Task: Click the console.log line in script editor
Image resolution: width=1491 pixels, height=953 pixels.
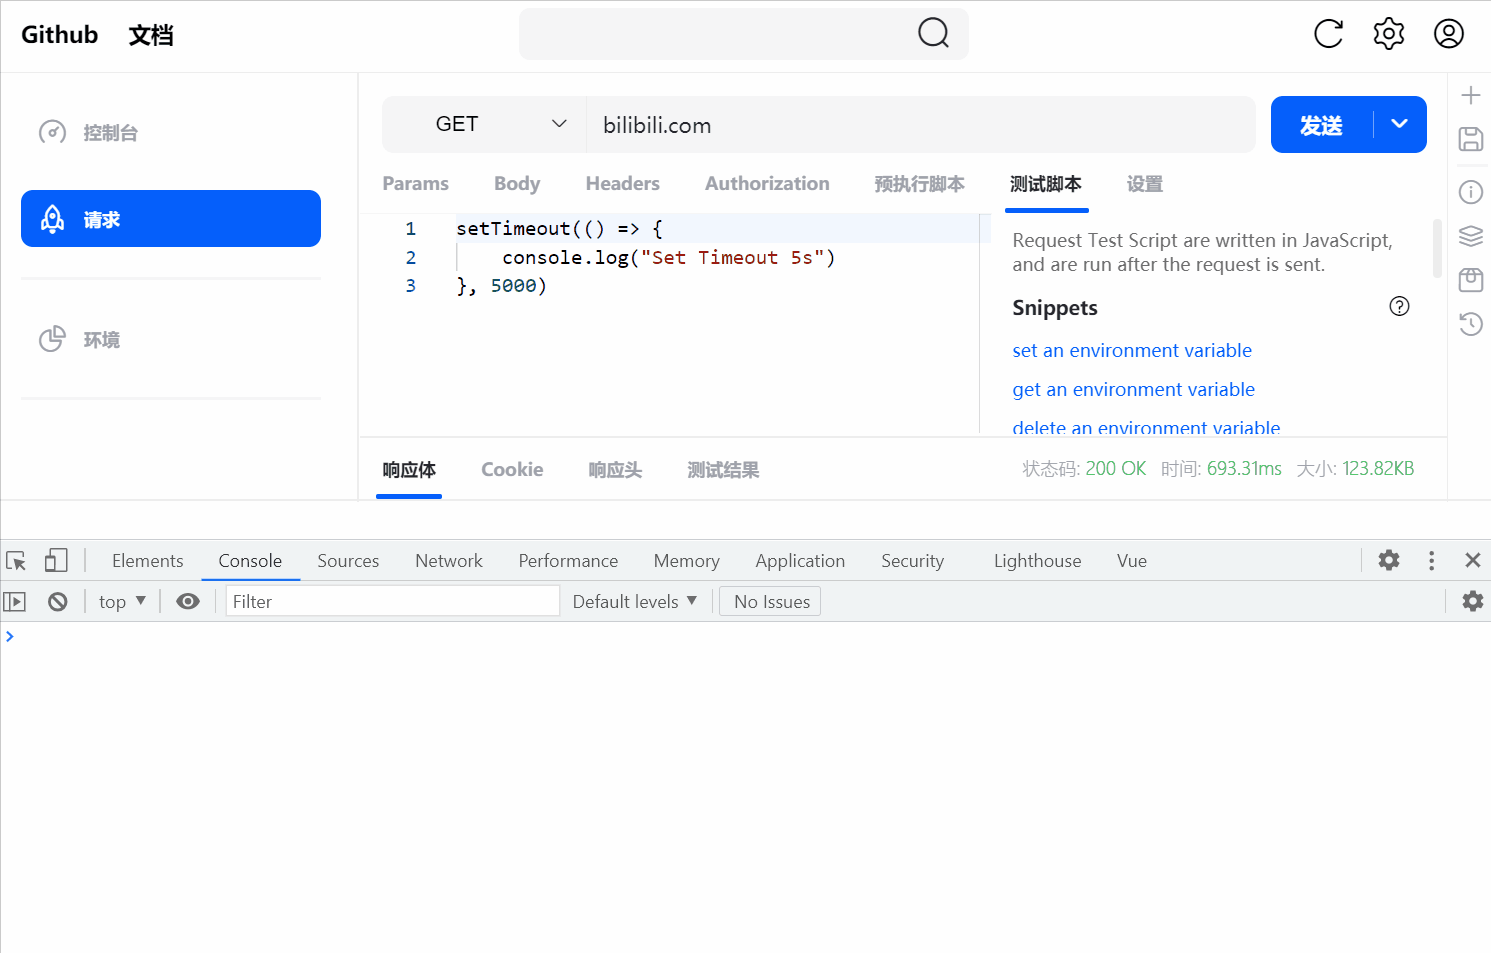Action: [668, 257]
